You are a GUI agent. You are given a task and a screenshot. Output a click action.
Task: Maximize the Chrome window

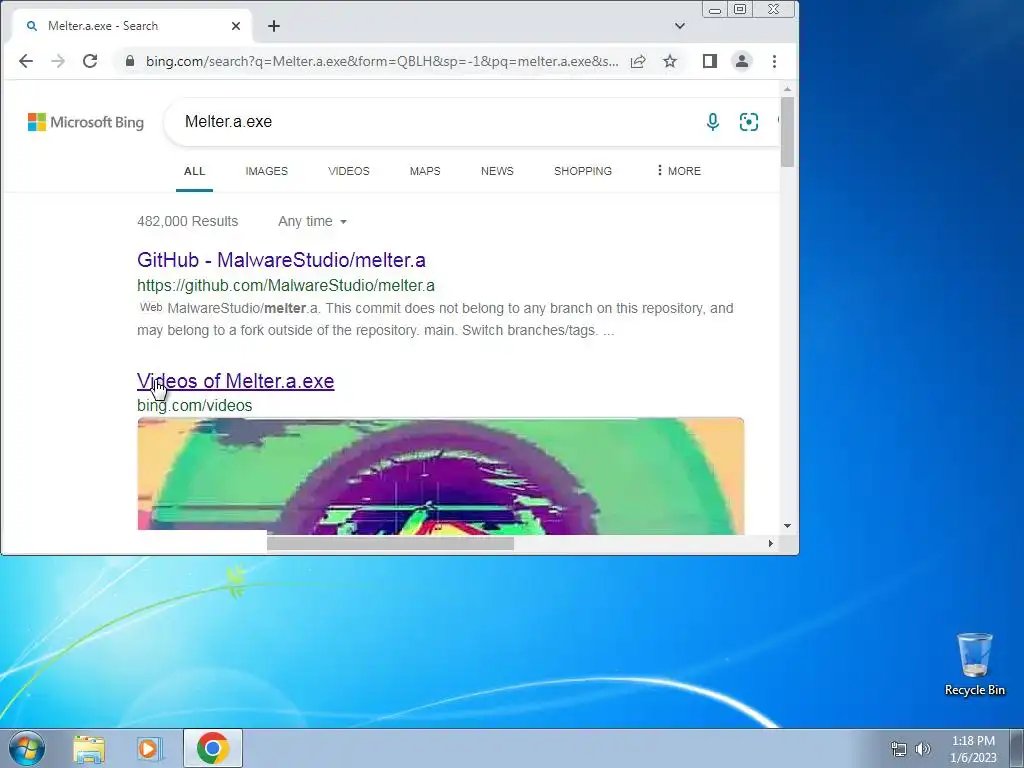tap(740, 9)
